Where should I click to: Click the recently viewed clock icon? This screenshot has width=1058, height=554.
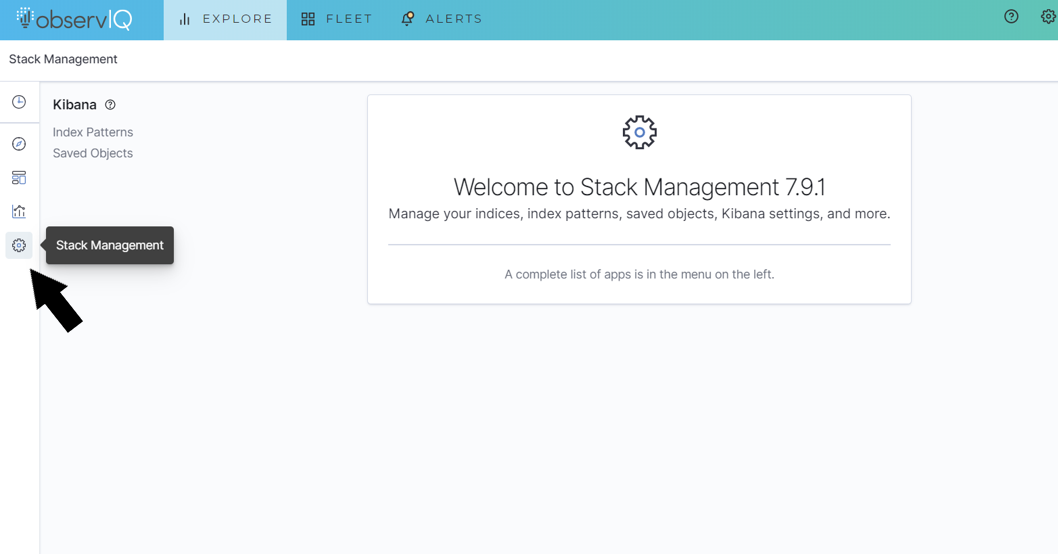19,102
